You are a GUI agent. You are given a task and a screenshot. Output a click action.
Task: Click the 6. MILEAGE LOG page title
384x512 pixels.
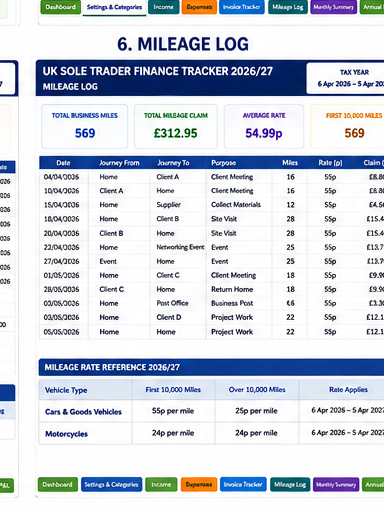point(183,44)
